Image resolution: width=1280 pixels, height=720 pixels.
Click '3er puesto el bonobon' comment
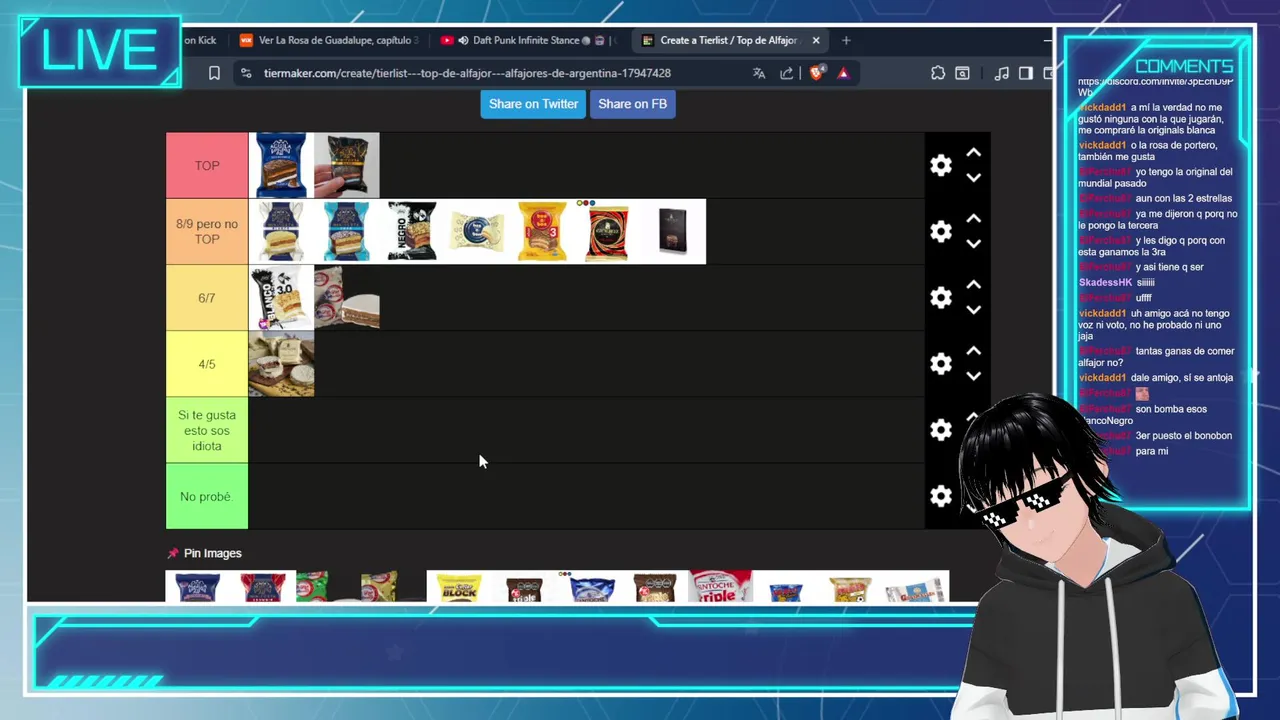click(x=1184, y=436)
